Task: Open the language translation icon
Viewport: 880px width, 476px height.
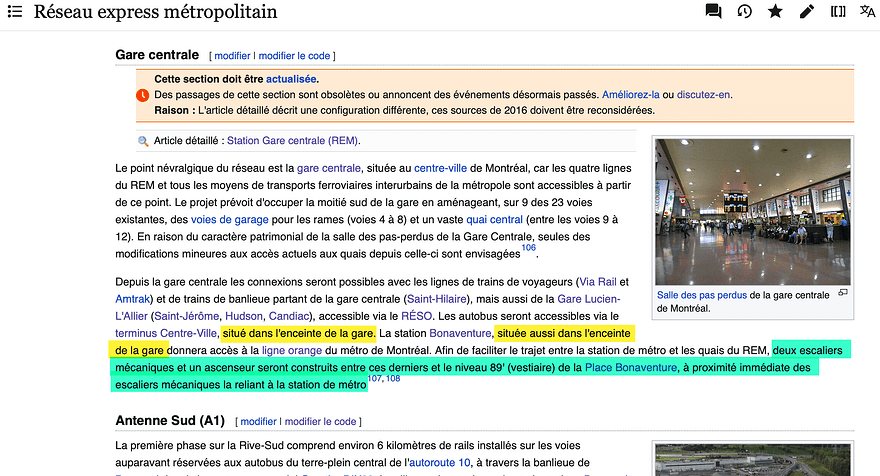Action: (867, 12)
